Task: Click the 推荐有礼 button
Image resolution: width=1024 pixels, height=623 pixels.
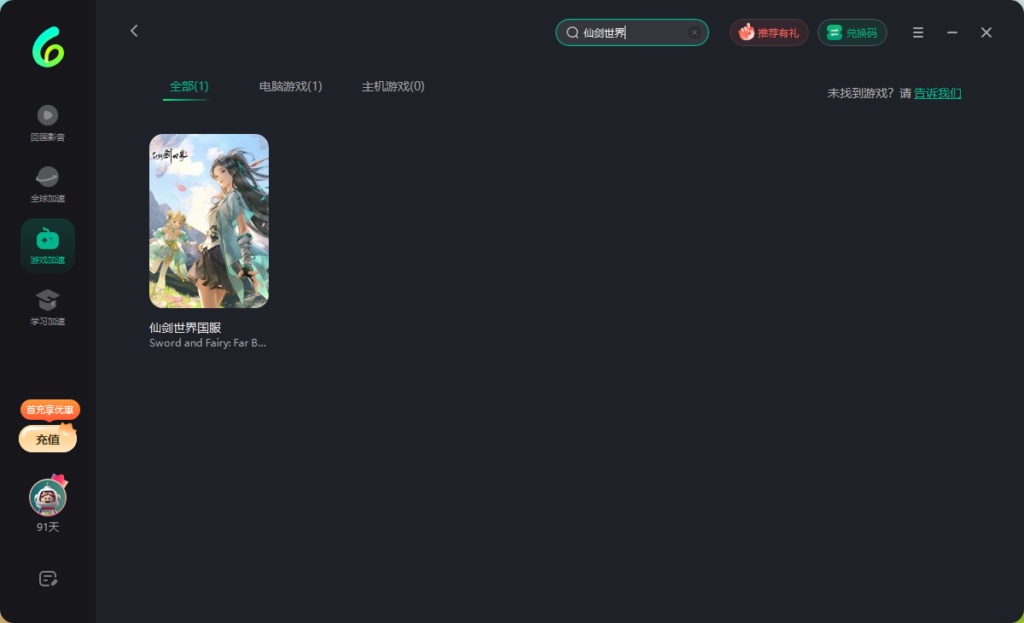Action: coord(768,33)
